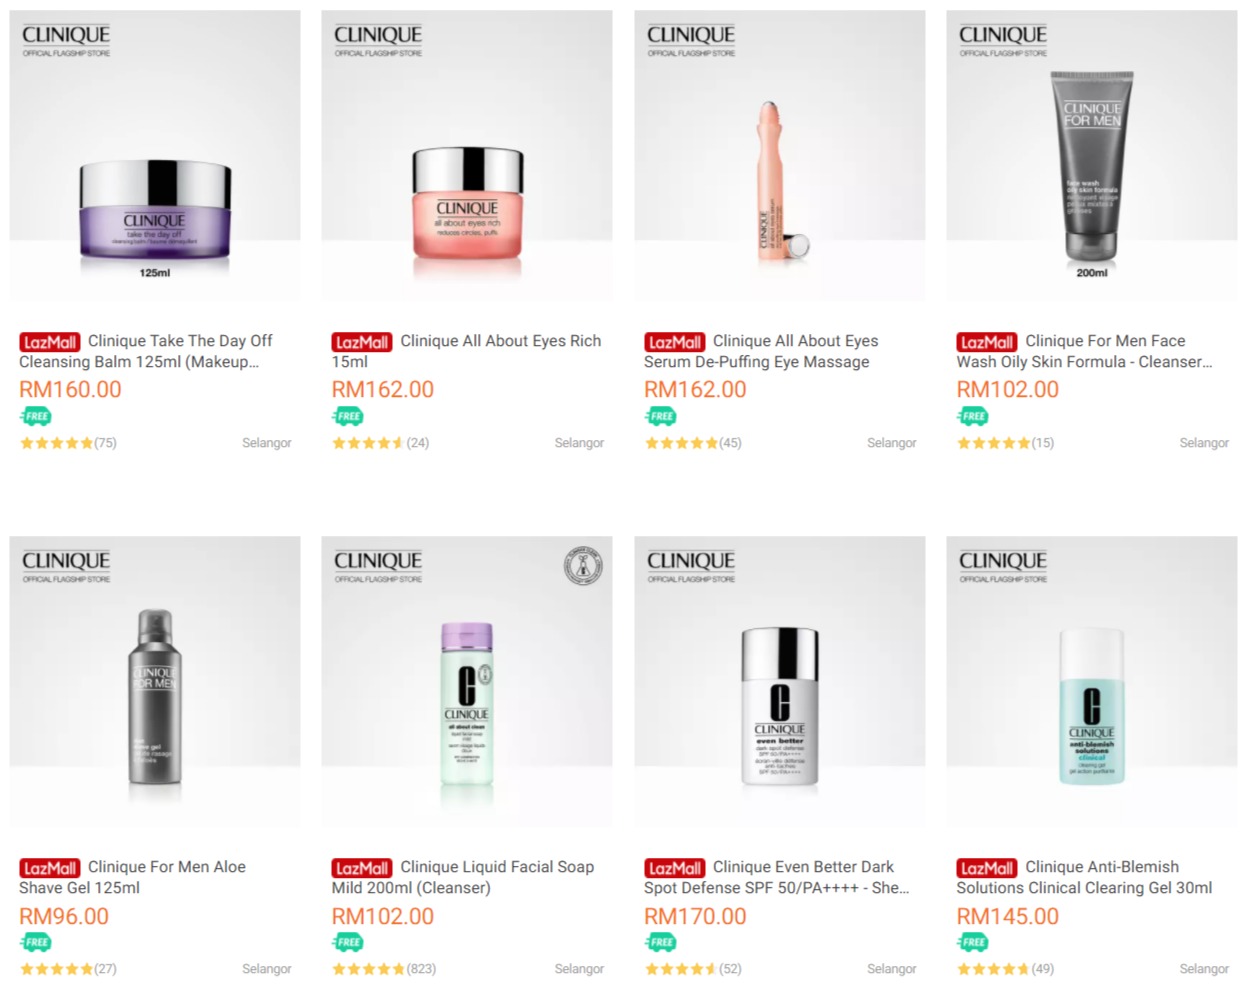This screenshot has width=1248, height=990.
Task: Open Clinique Even Better Dark Spot Defense link
Action: [x=776, y=877]
